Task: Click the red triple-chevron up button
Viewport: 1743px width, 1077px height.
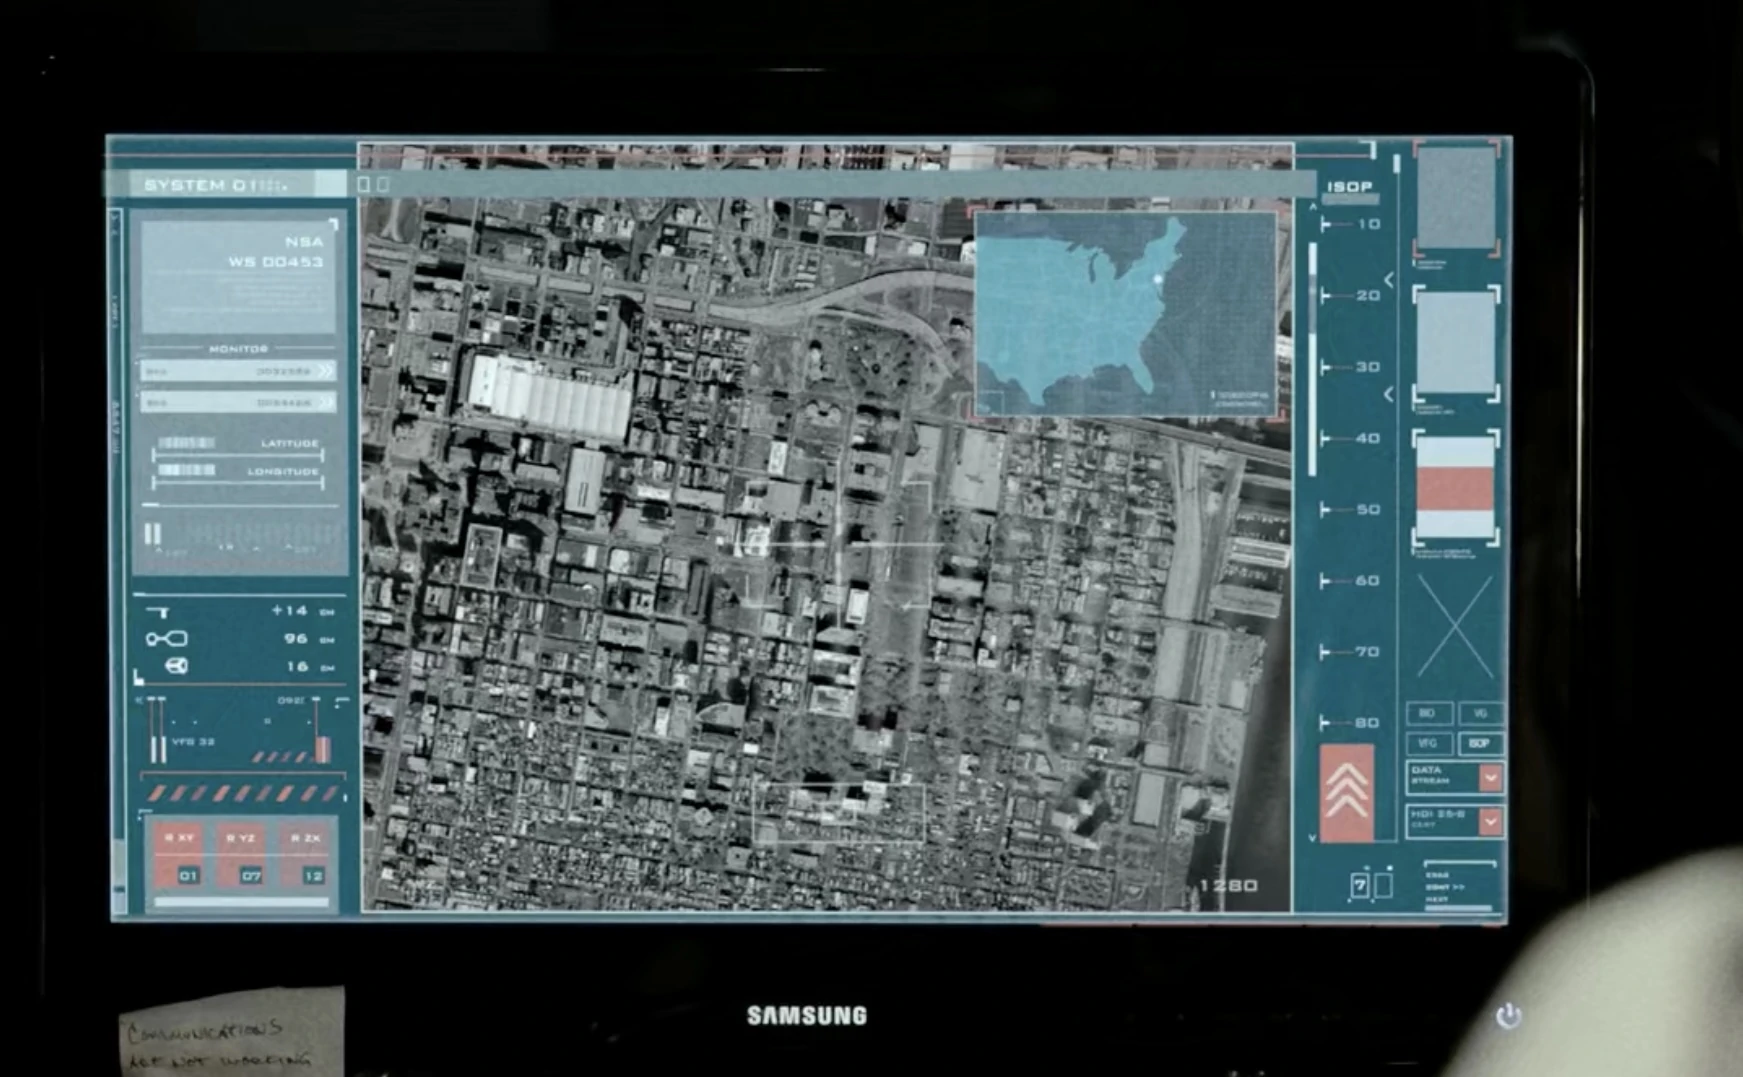Action: point(1347,792)
